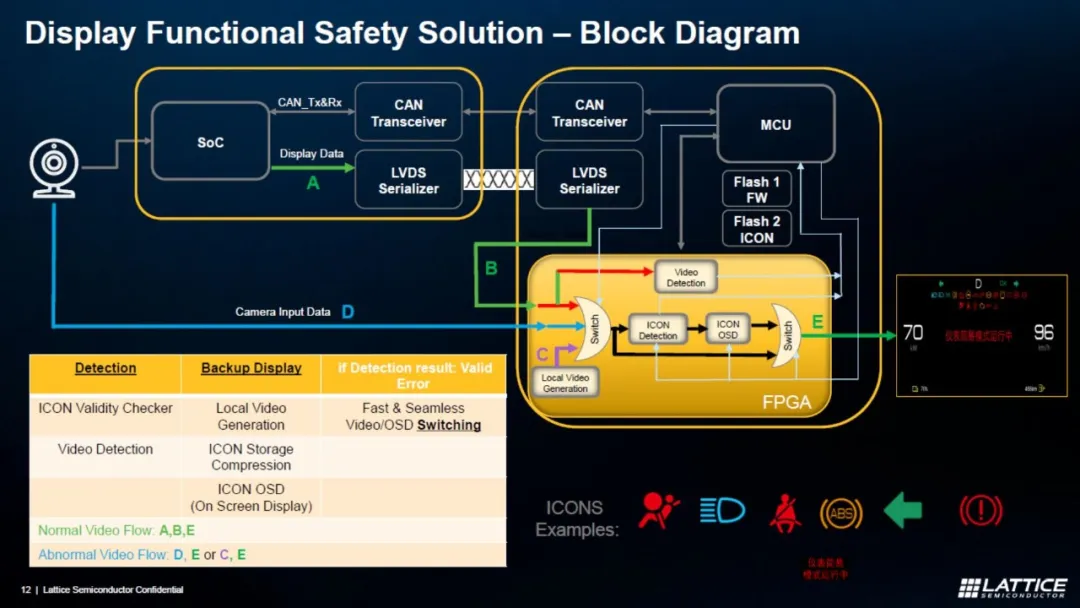Image resolution: width=1080 pixels, height=608 pixels.
Task: Select the Video Detection block in FPGA
Action: [x=685, y=277]
